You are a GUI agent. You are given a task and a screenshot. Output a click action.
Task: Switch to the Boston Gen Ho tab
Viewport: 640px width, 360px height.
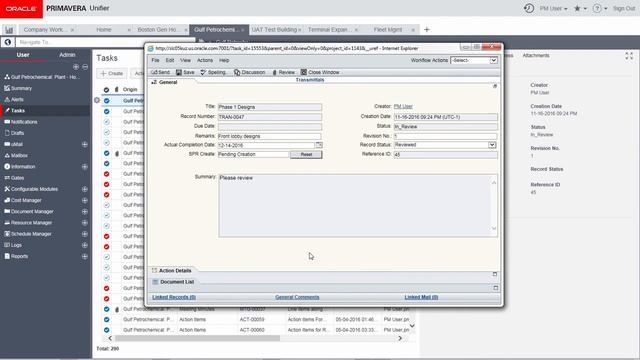pos(158,30)
